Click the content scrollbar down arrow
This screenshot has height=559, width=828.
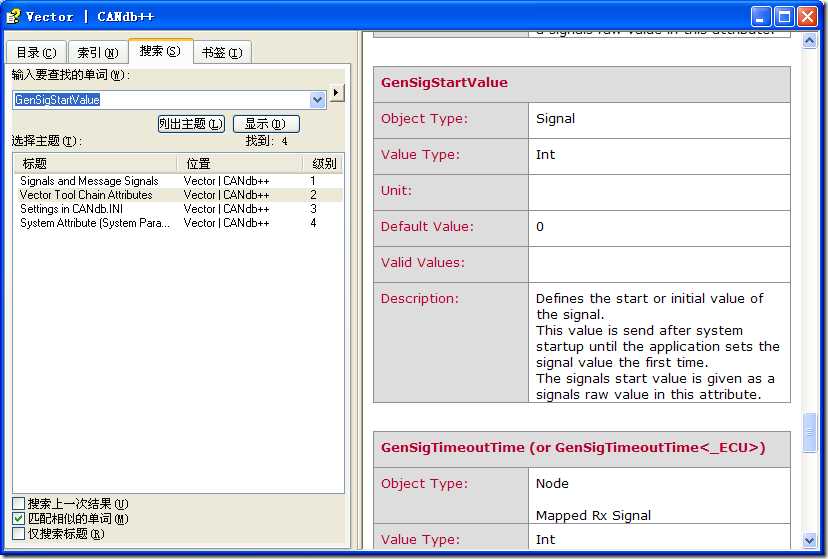point(809,540)
